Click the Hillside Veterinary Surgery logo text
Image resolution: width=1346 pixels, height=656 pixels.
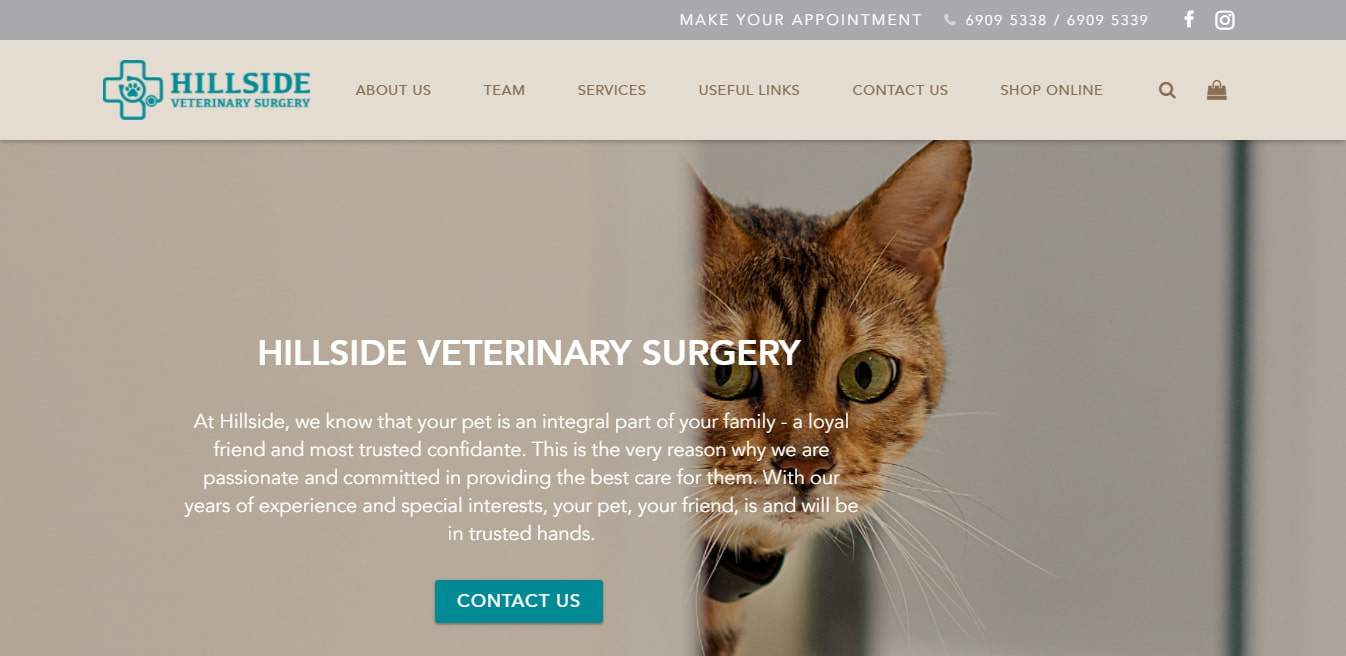click(x=240, y=89)
